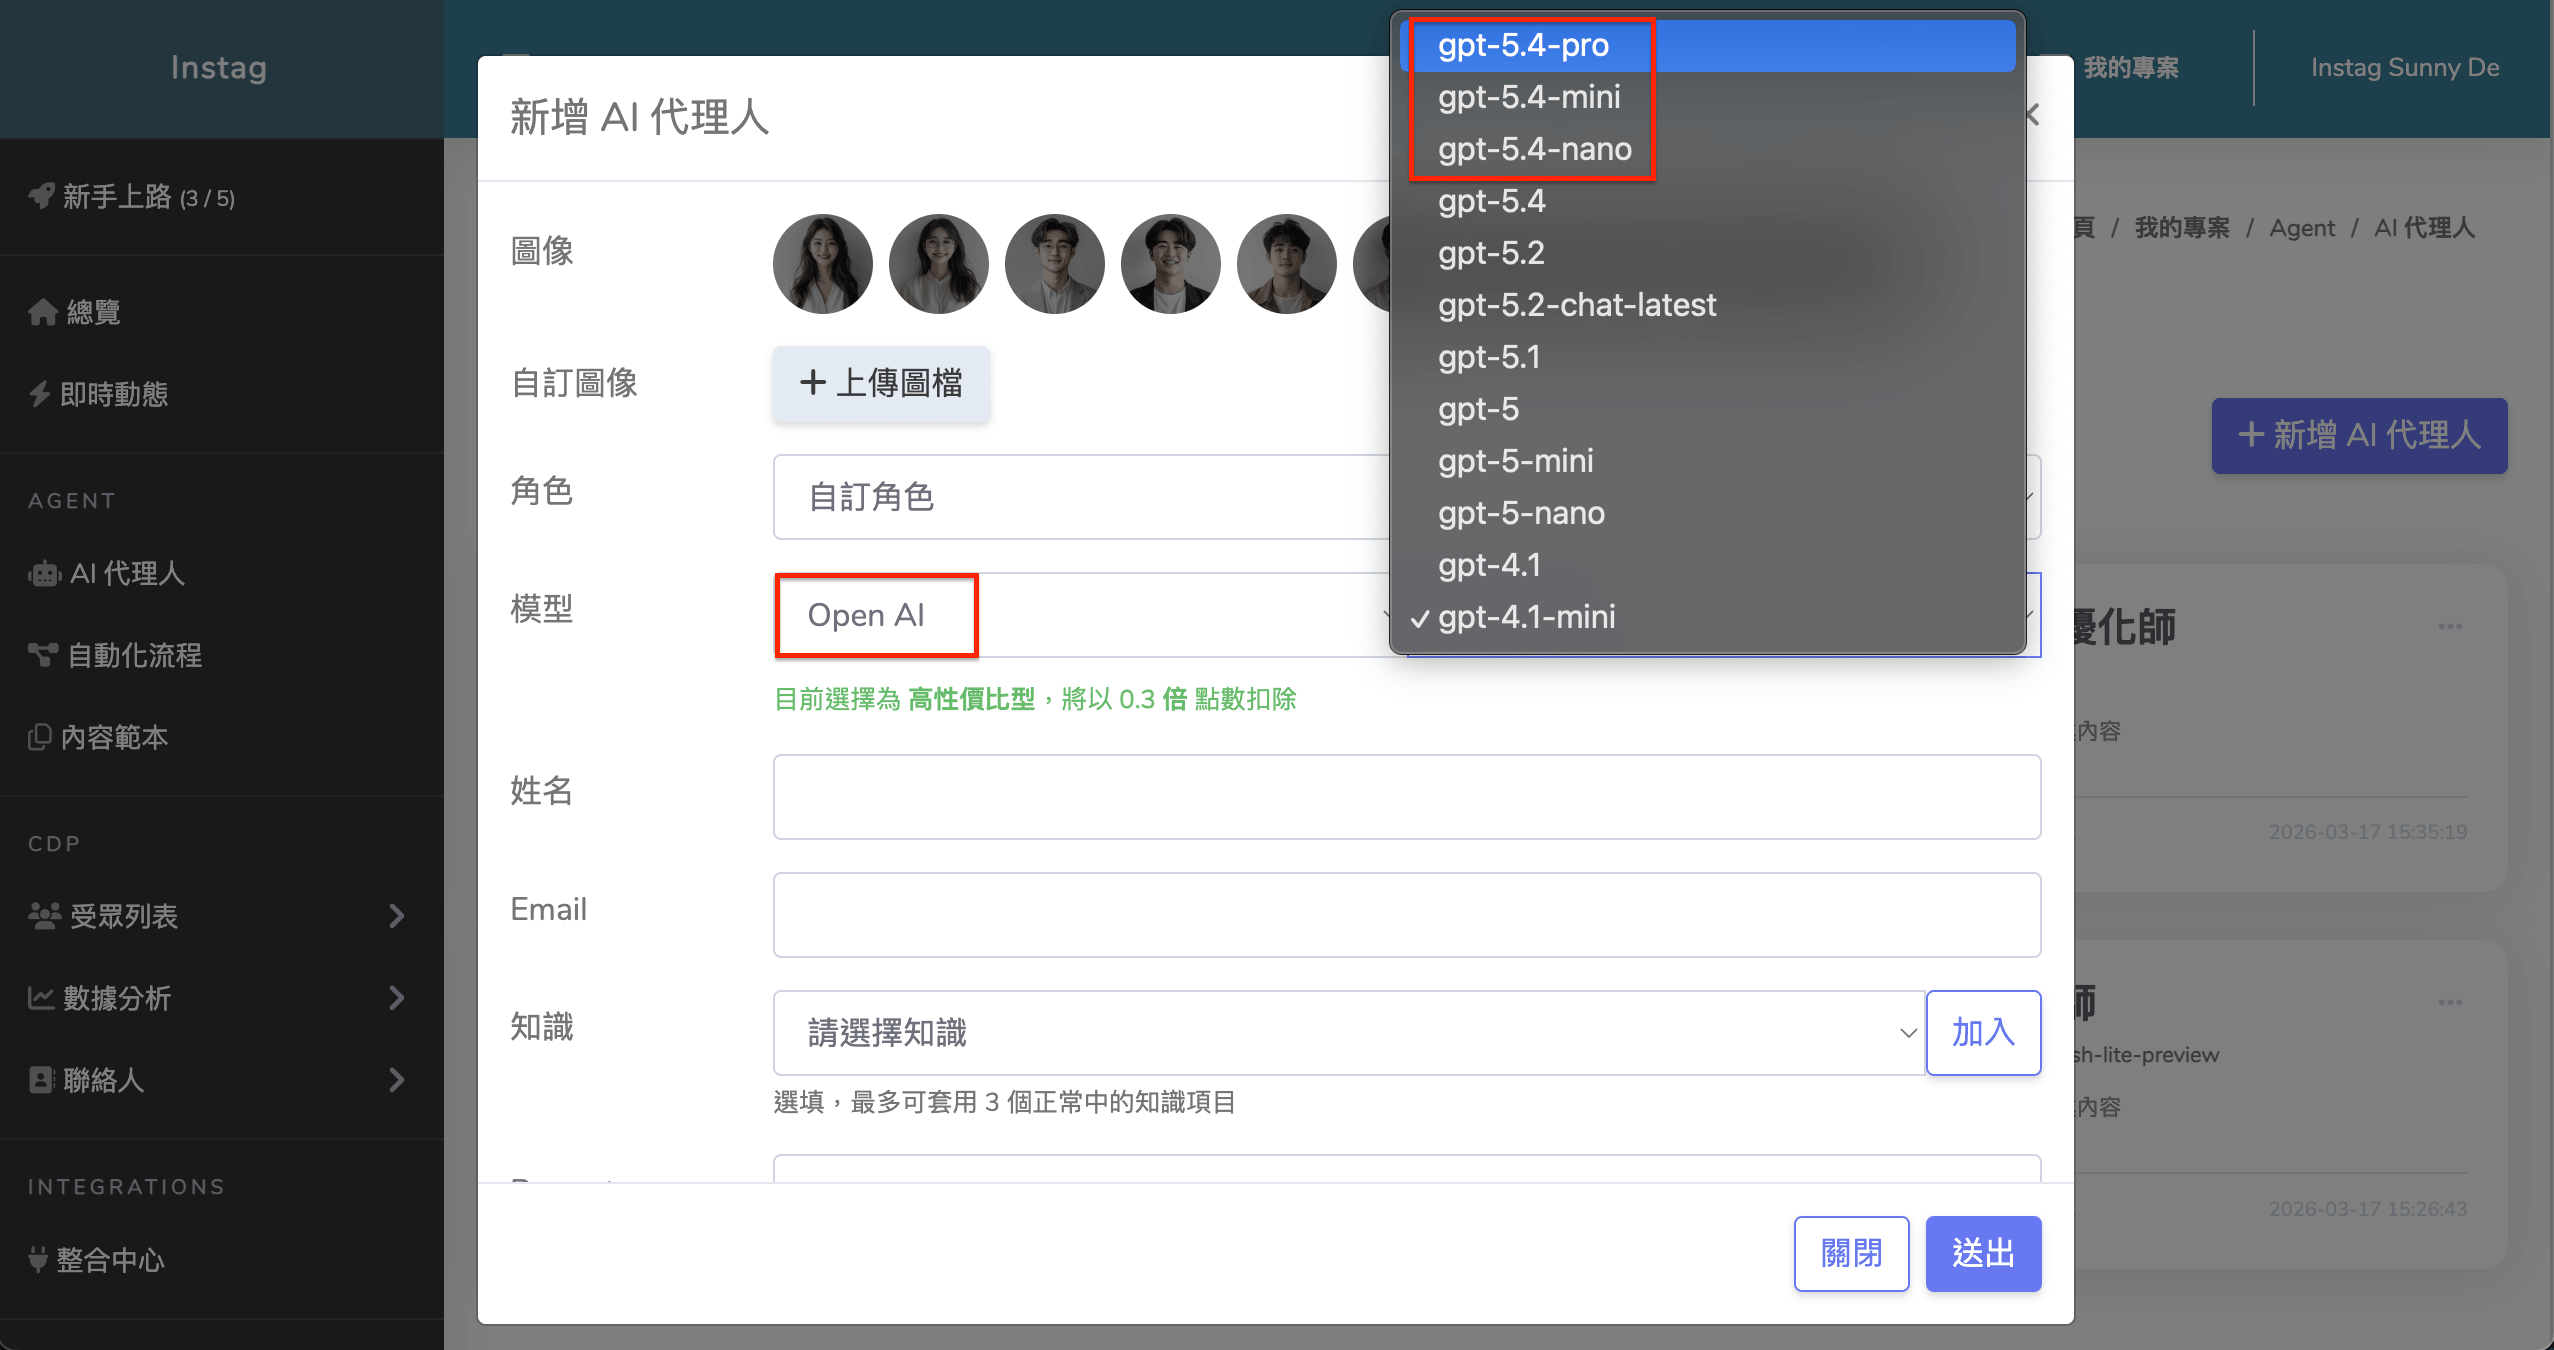Expand the 聯絡人 submenu chevron
The width and height of the screenshot is (2554, 1350).
pos(396,1080)
